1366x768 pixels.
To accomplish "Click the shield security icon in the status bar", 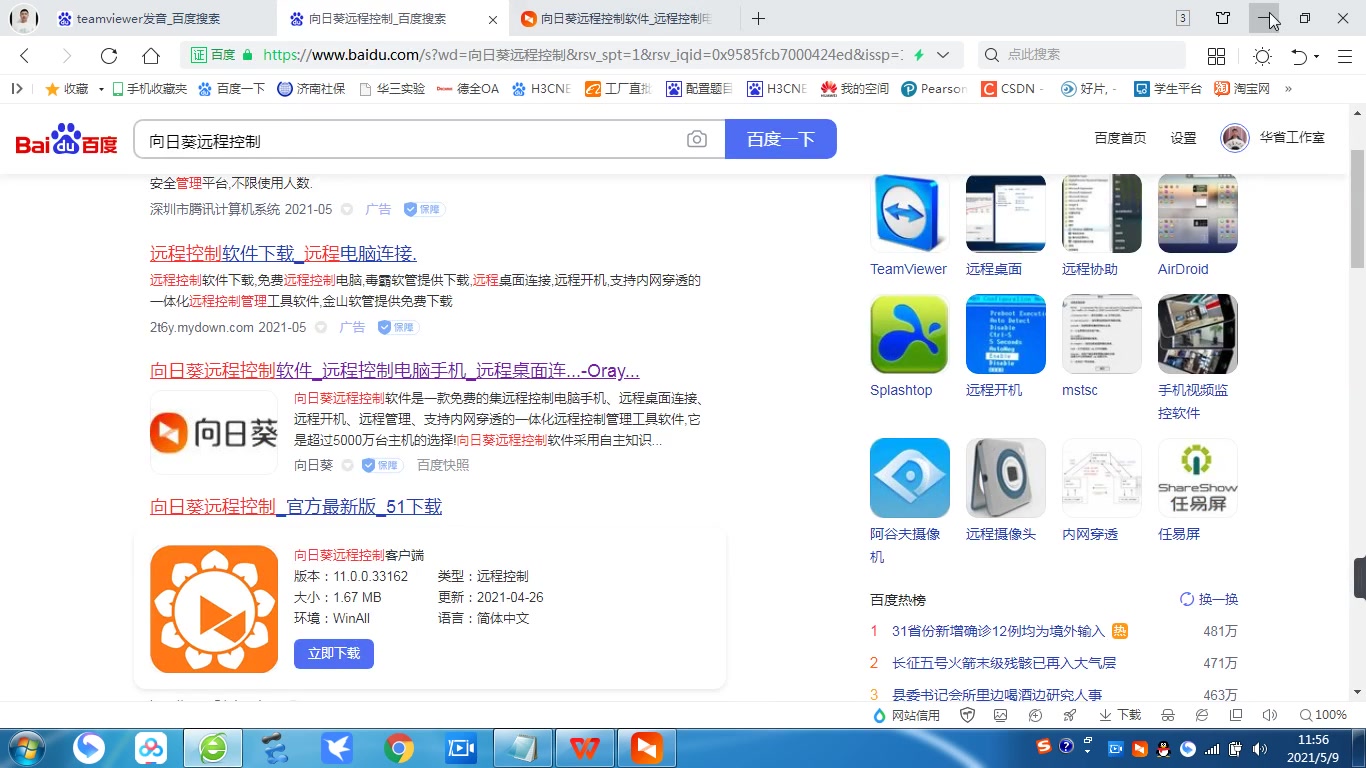I will (x=967, y=715).
